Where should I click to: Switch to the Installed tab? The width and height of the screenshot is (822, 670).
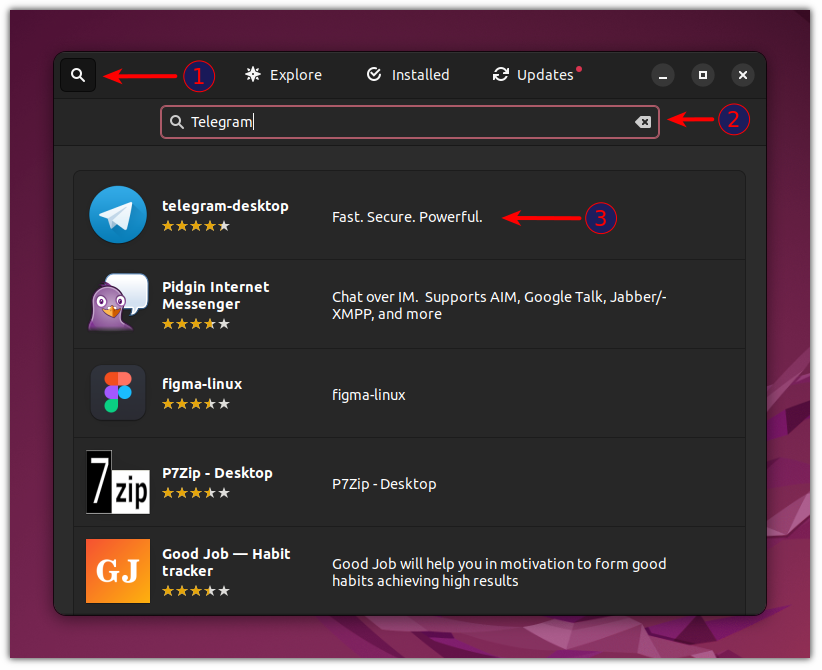pos(408,75)
